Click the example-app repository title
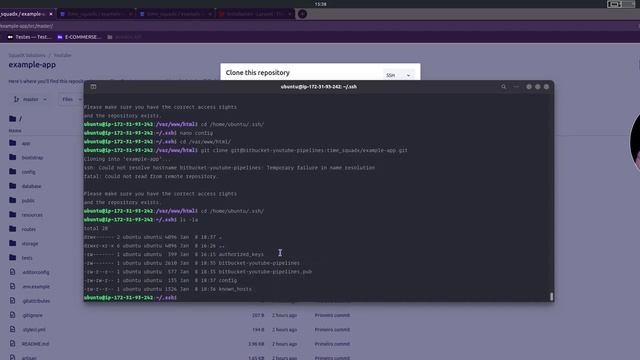640x360 pixels. 32,64
